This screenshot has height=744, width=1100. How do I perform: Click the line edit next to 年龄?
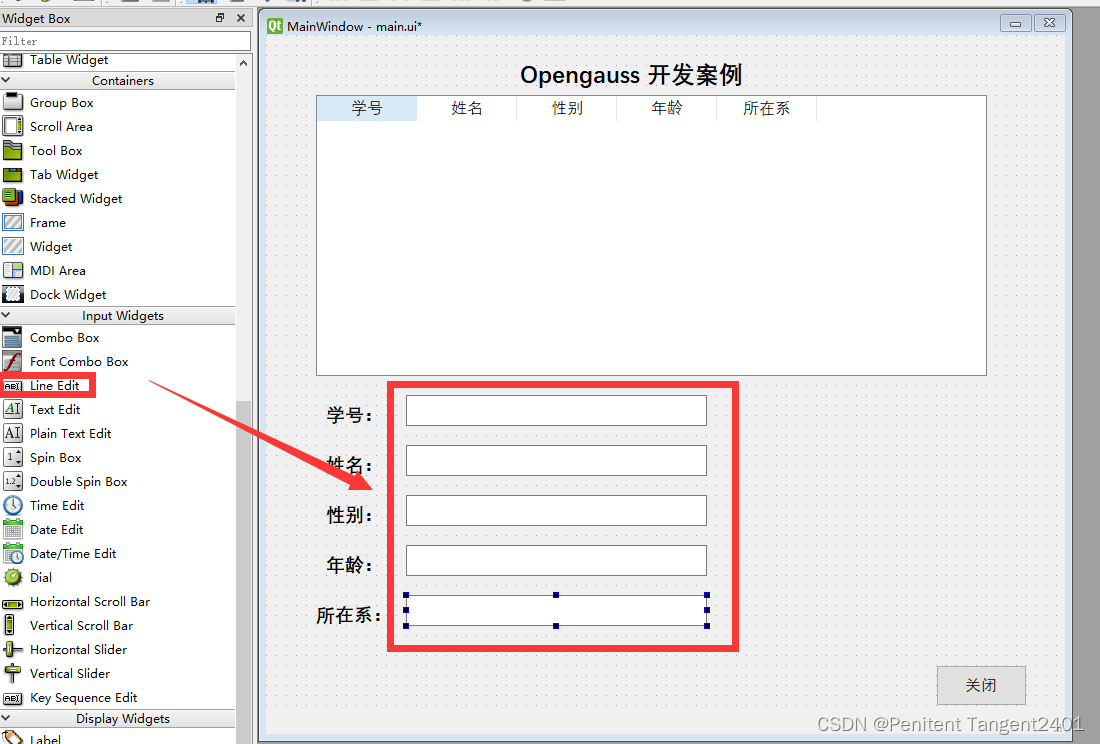click(x=556, y=560)
